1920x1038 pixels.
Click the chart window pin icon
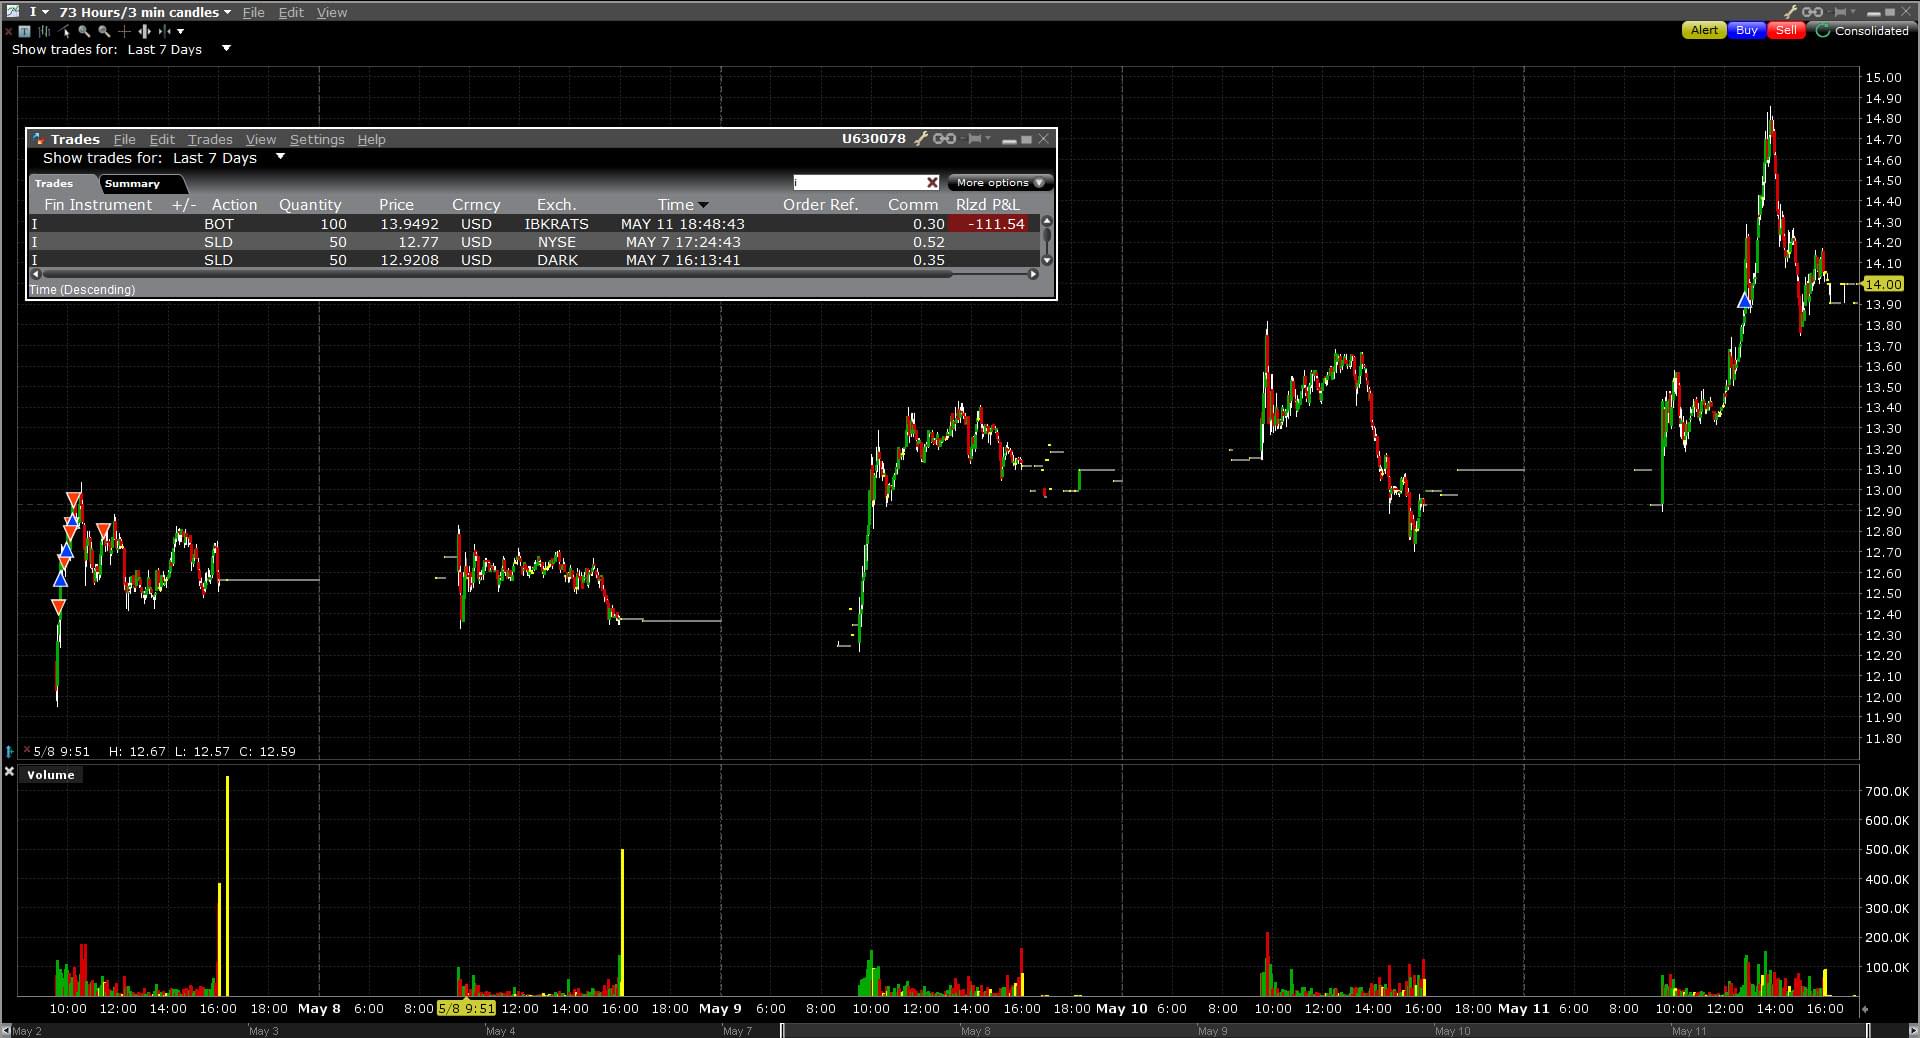1839,12
